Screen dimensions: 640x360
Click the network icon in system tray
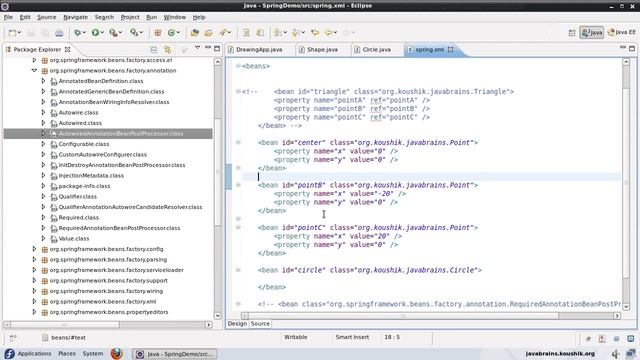[x=631, y=354]
